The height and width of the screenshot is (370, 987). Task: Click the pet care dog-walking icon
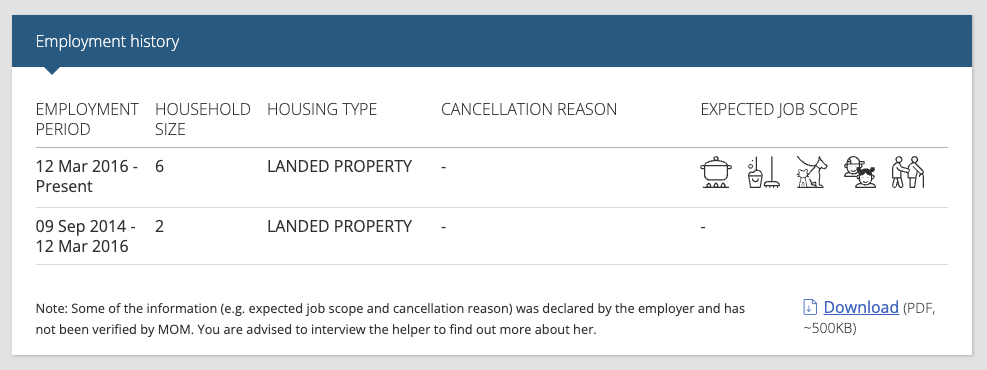(x=811, y=172)
